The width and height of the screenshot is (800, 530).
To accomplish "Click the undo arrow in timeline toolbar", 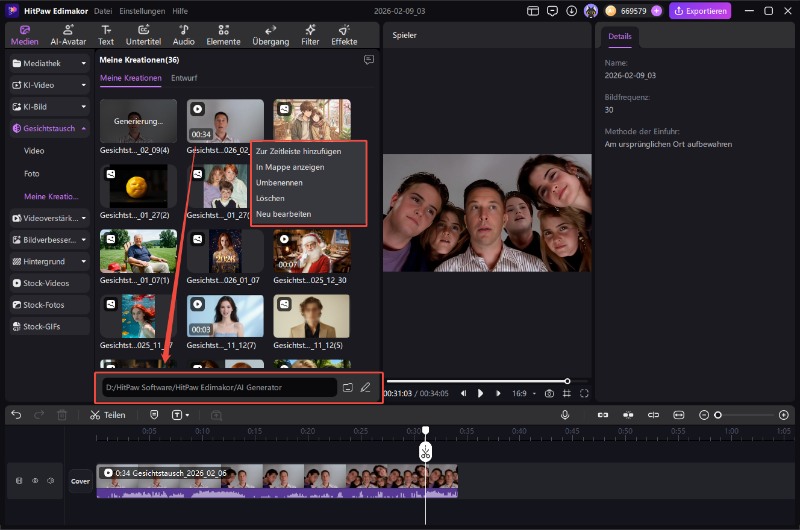I will (x=16, y=414).
